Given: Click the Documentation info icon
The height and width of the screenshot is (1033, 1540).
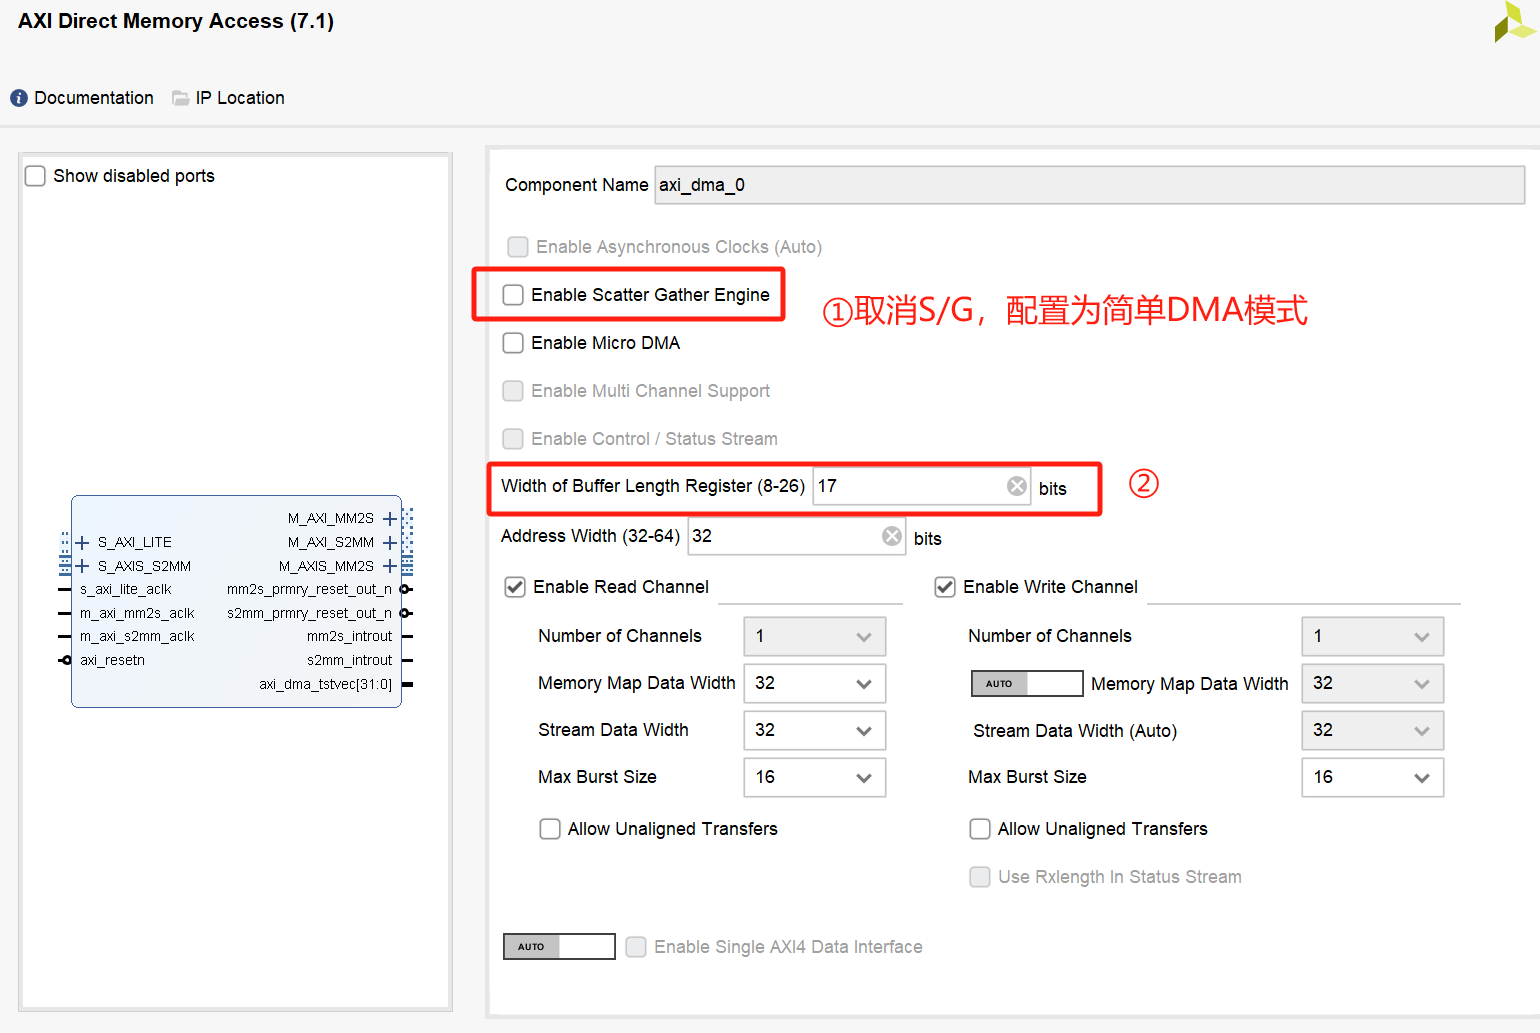Looking at the screenshot, I should point(18,97).
